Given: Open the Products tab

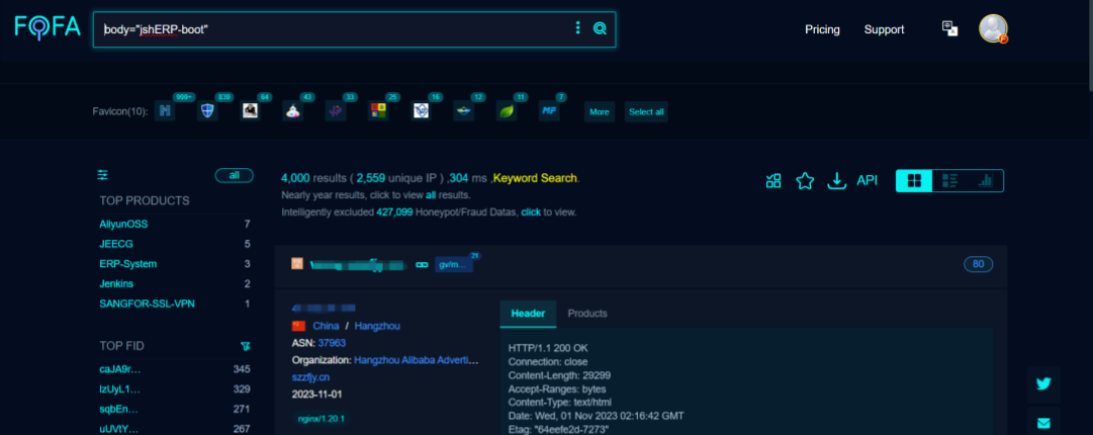Looking at the screenshot, I should [x=588, y=314].
